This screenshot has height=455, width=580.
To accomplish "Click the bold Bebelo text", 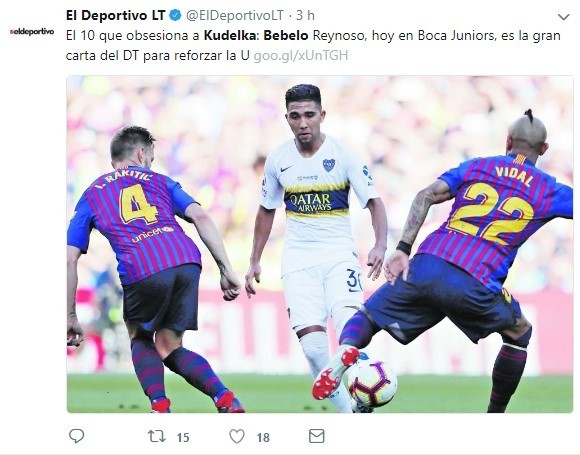I will tap(286, 36).
